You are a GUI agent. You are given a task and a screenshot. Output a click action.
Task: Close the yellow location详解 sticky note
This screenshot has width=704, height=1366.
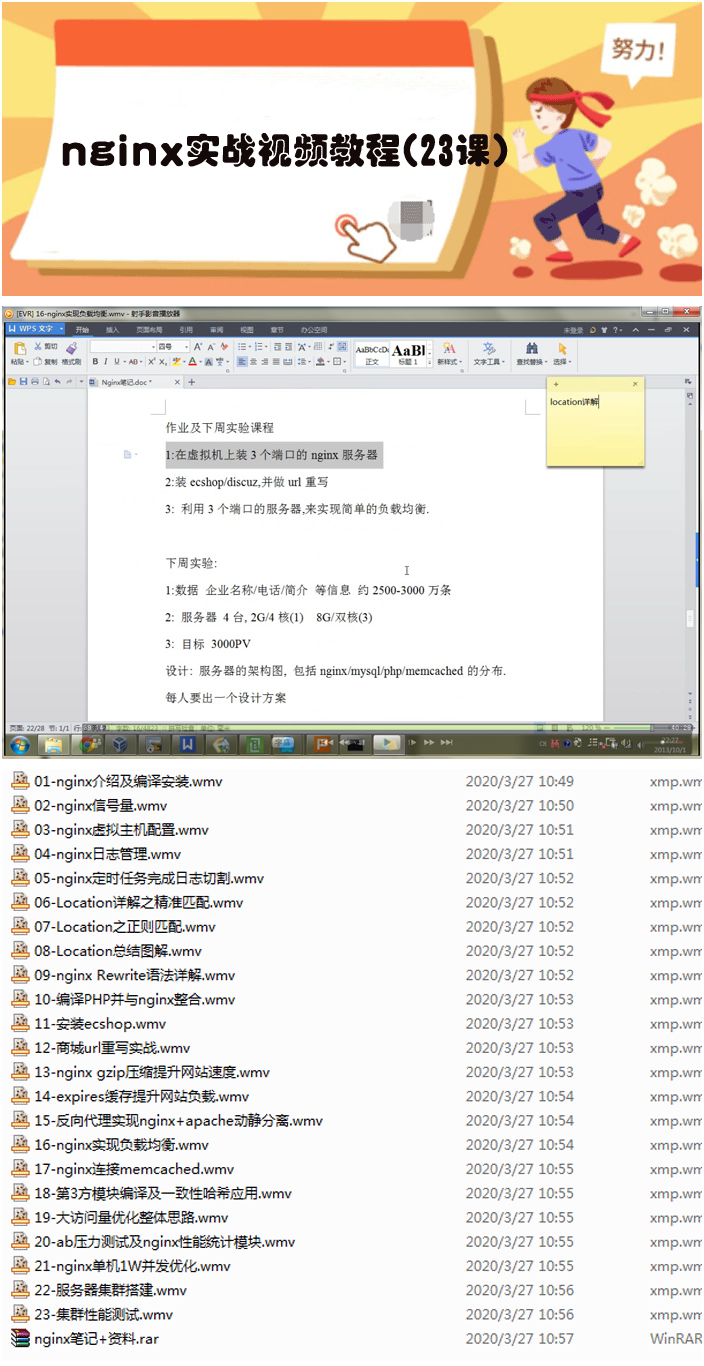[635, 384]
